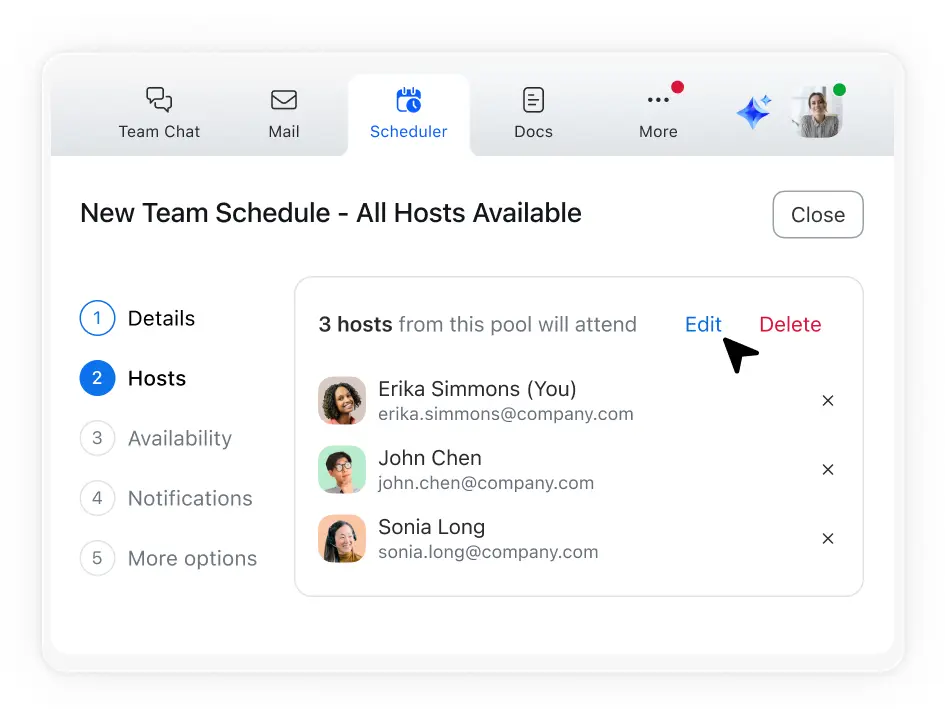Open the Mail inbox icon
The width and height of the screenshot is (945, 709).
tap(284, 99)
